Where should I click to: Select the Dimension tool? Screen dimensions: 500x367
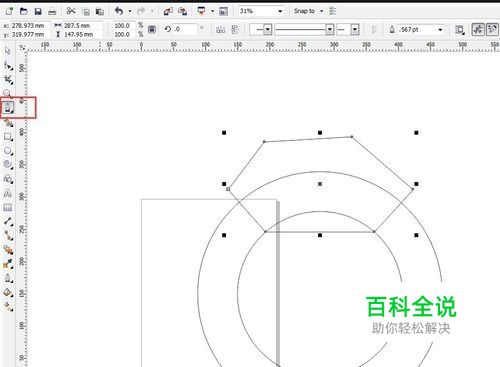pyautogui.click(x=8, y=221)
